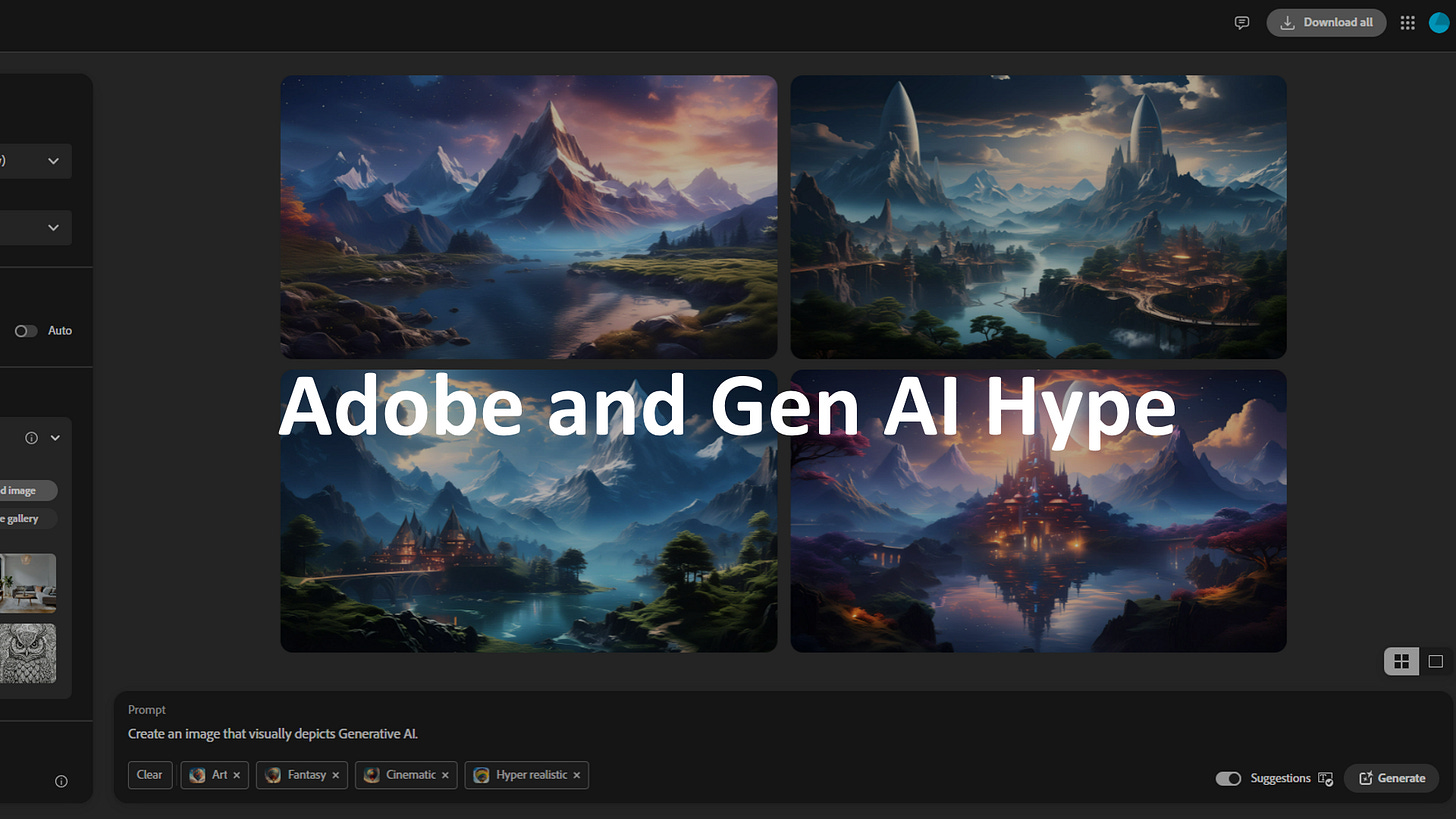Viewport: 1456px width, 819px height.
Task: Click the Art tag thumbnail icon
Action: coord(197,775)
